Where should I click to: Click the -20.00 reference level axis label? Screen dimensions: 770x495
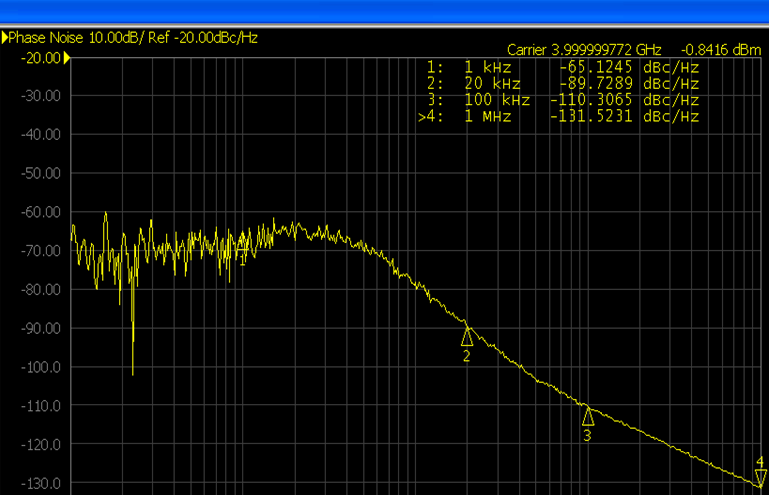[40, 58]
